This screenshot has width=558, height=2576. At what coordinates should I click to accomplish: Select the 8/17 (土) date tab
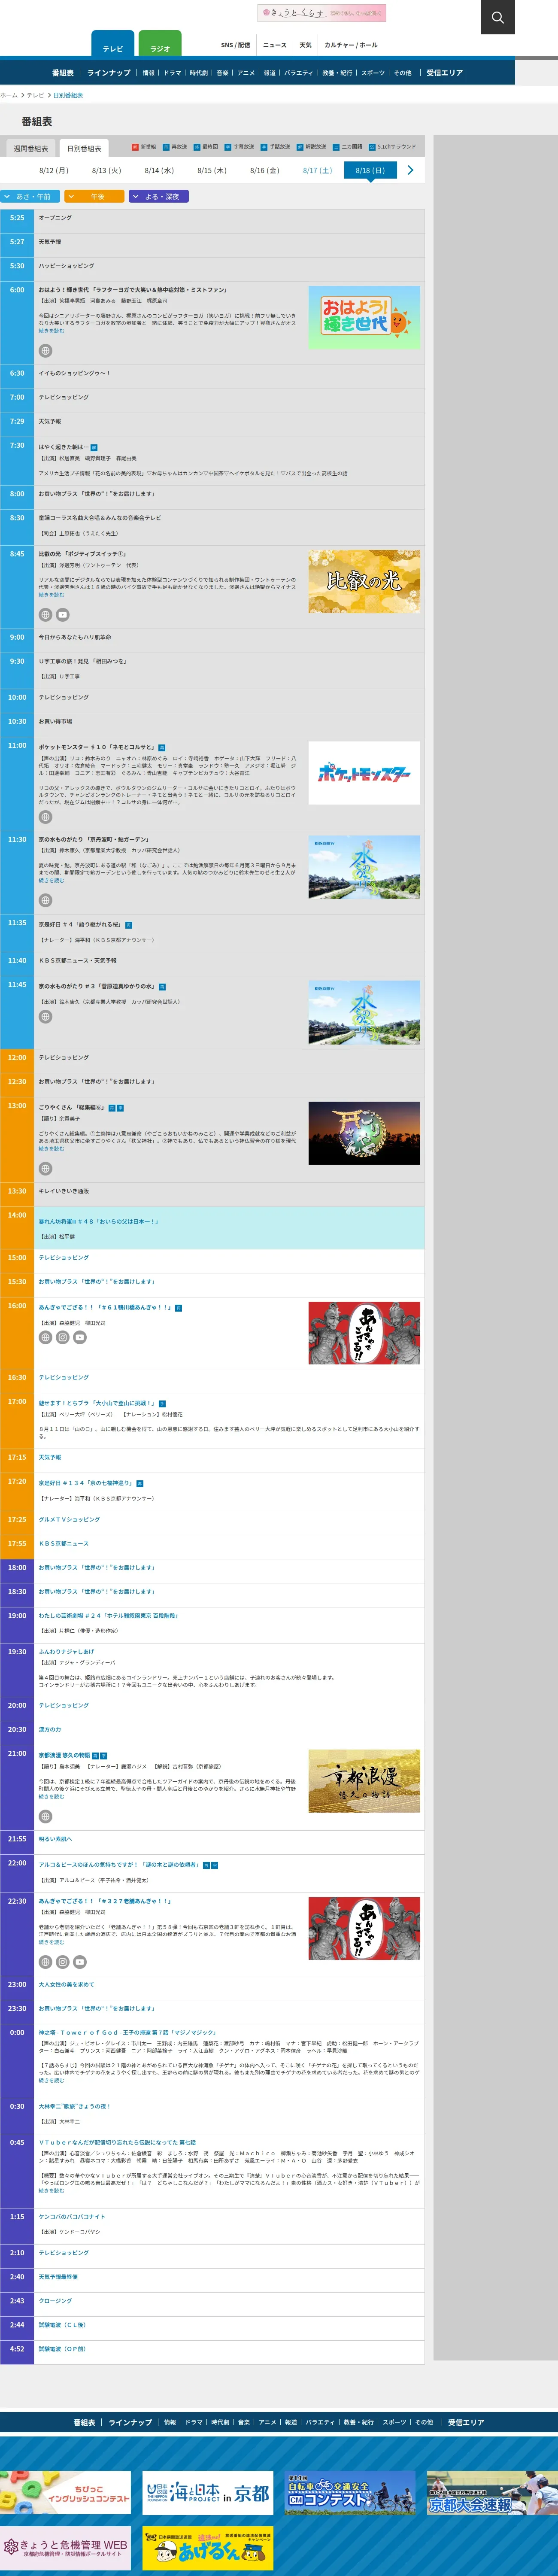pos(317,170)
